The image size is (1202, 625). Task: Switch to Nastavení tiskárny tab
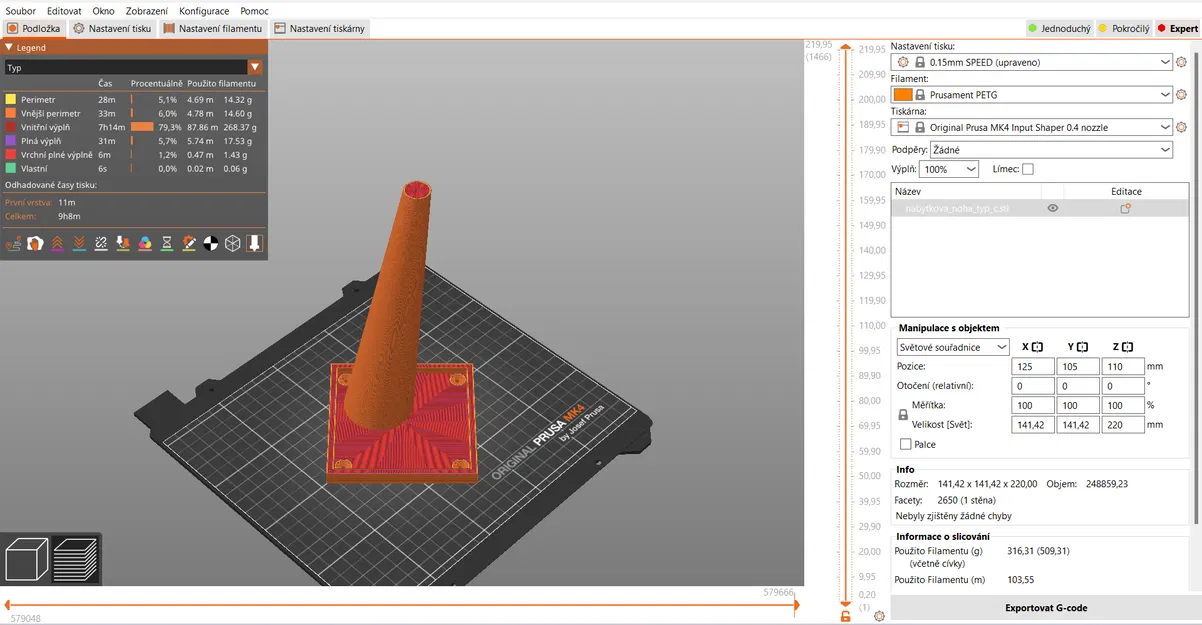(320, 28)
